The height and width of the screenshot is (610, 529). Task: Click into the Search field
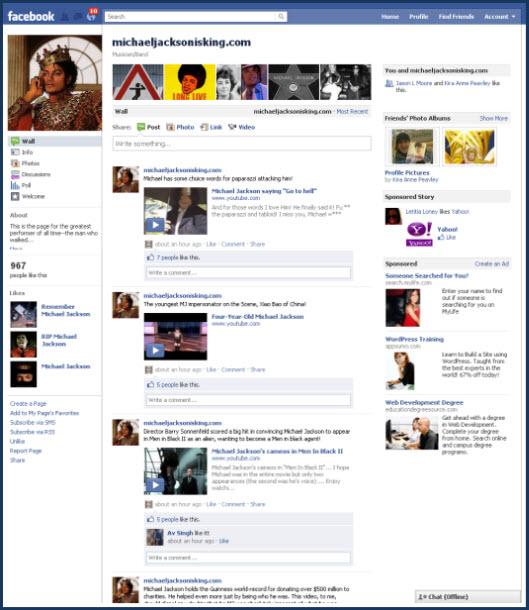click(x=190, y=17)
